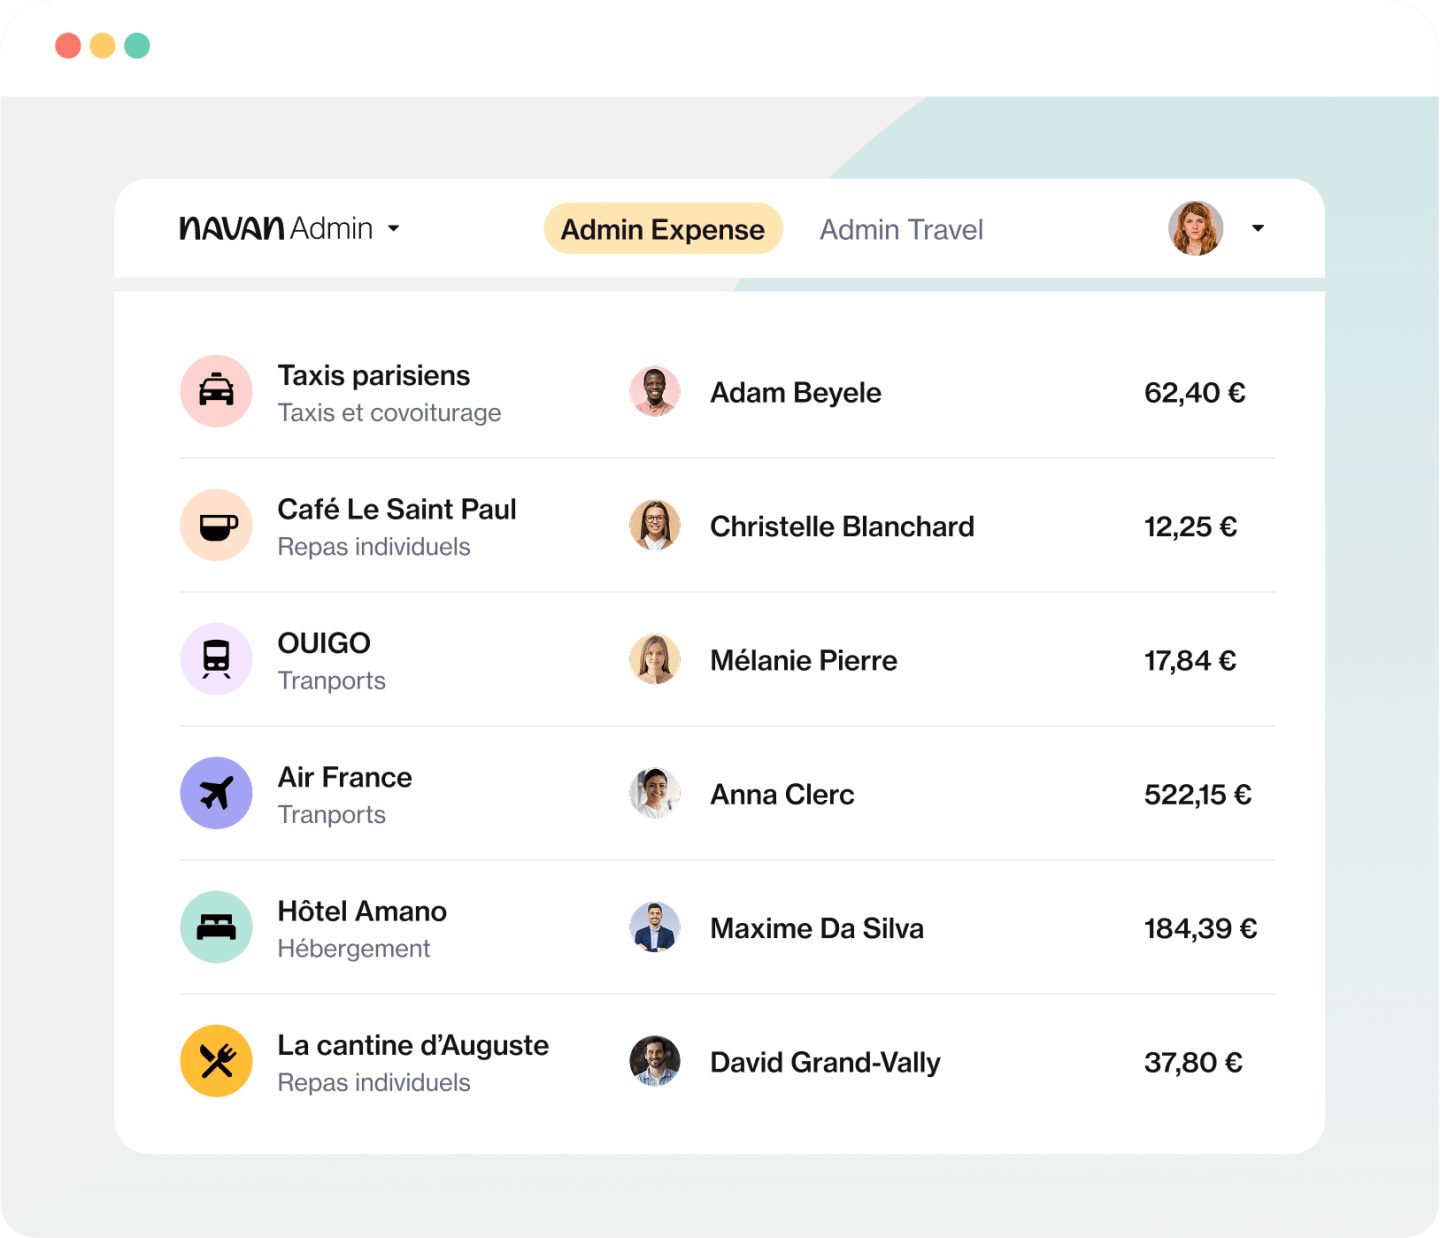
Task: Click the 522,15 € amount
Action: pos(1198,795)
